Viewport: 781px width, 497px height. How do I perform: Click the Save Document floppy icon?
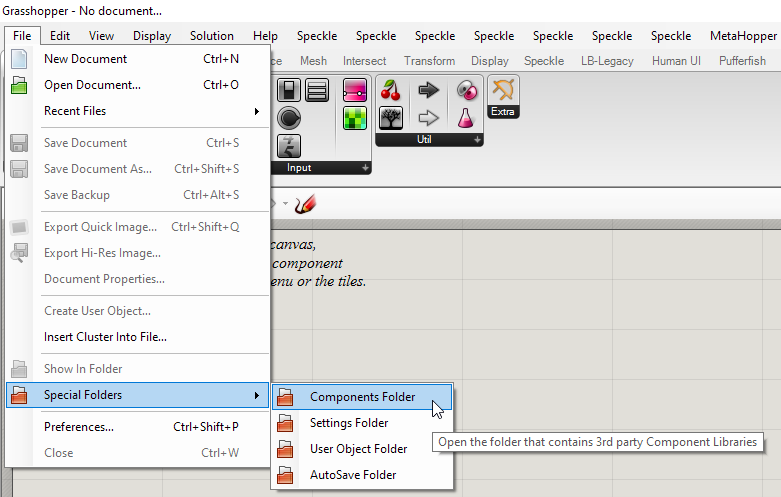tap(19, 143)
